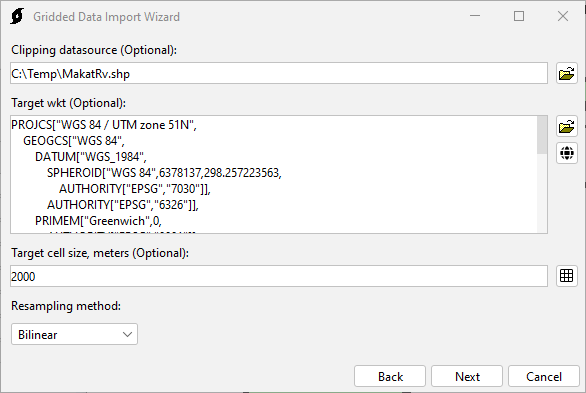
Task: Cancel the import wizard
Action: point(544,376)
